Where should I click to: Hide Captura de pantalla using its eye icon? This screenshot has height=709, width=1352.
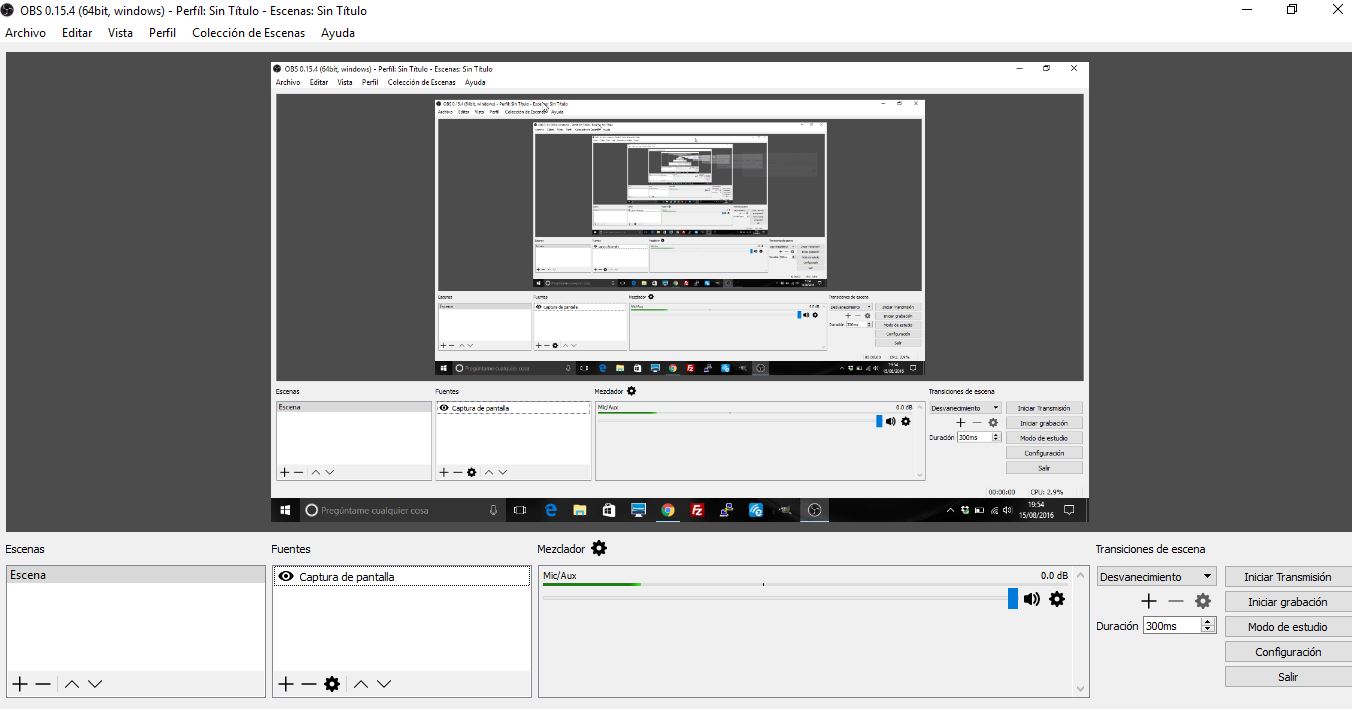coord(286,576)
